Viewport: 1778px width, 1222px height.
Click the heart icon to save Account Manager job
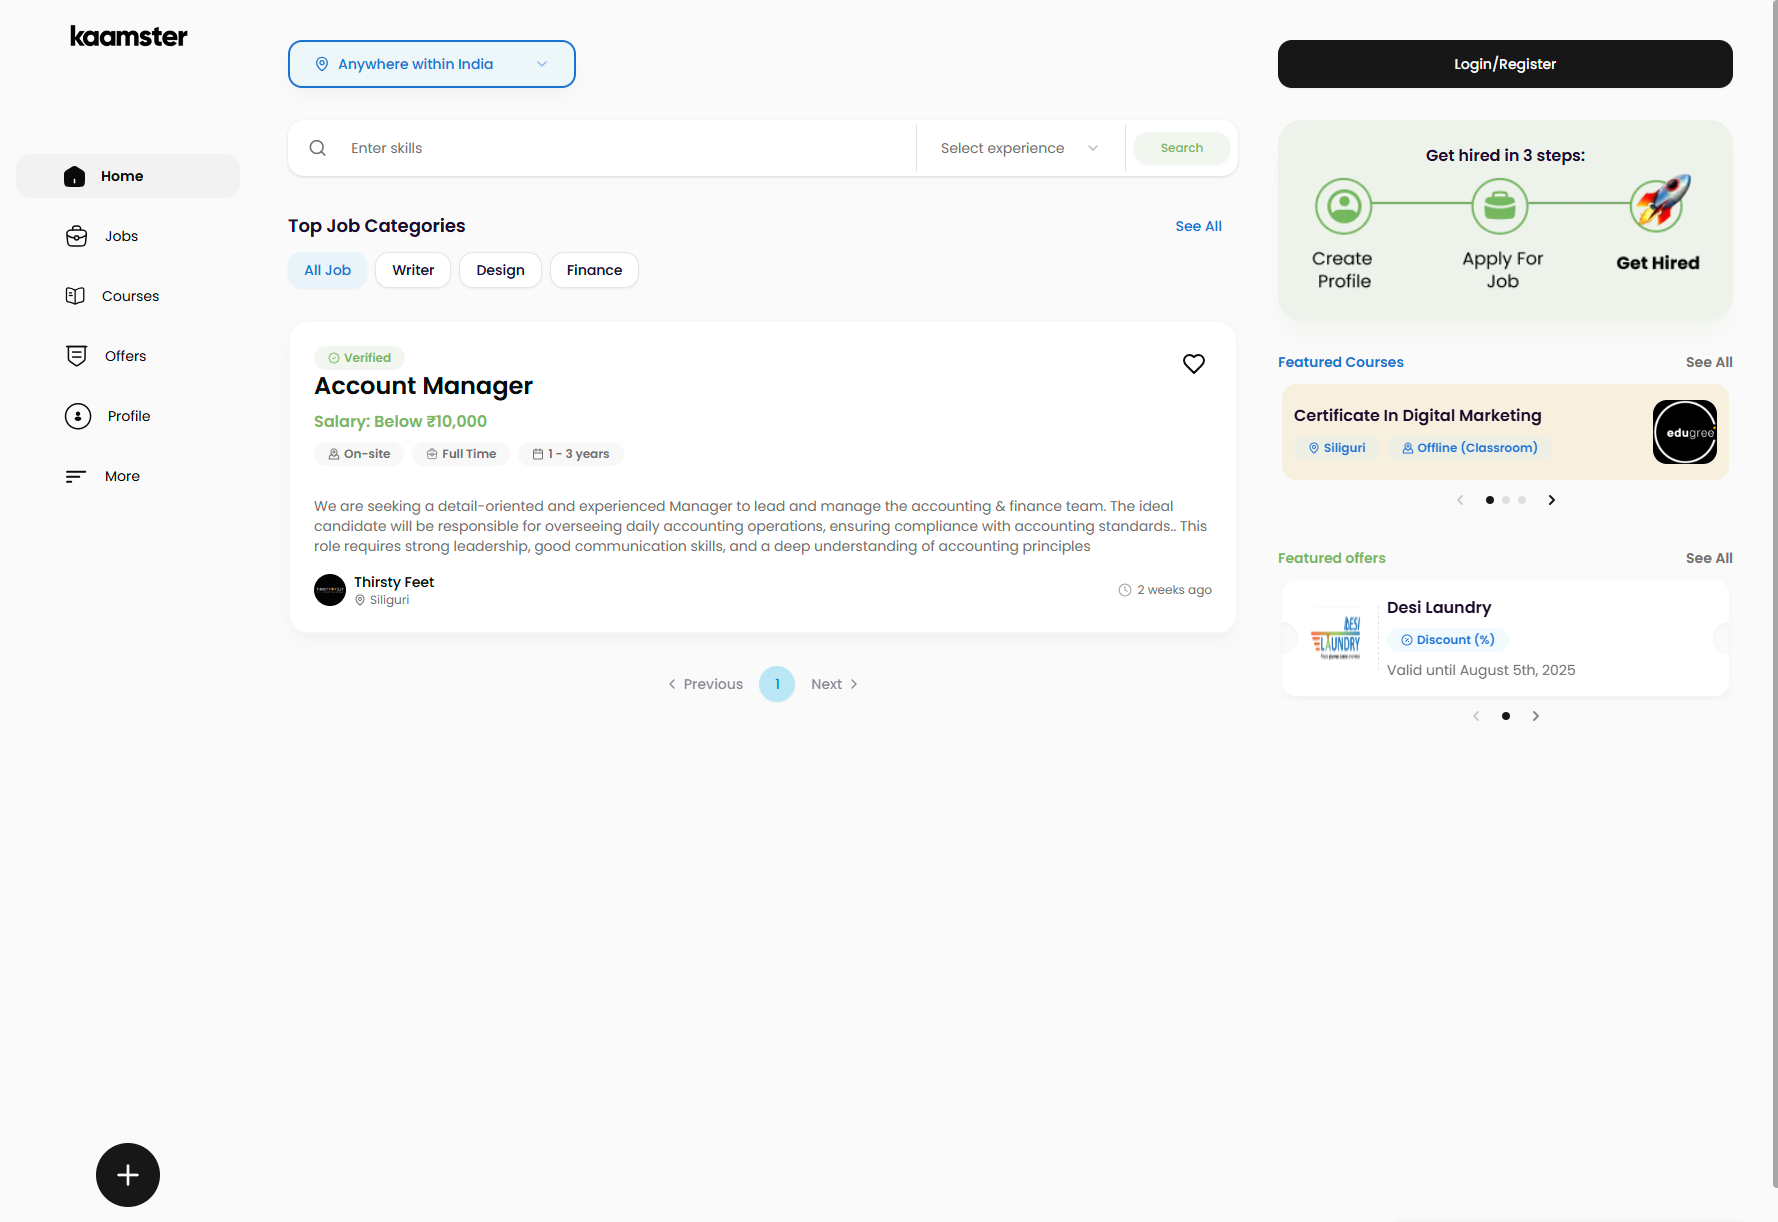(x=1194, y=364)
